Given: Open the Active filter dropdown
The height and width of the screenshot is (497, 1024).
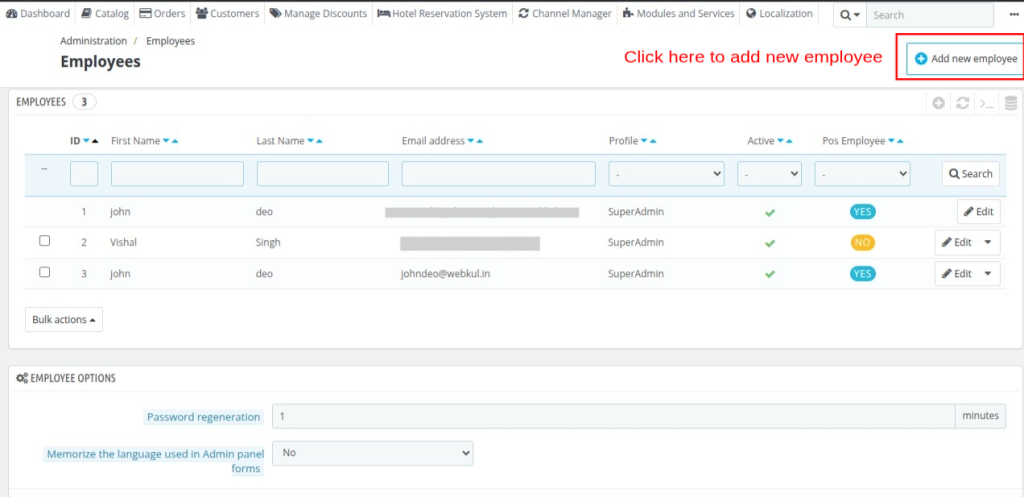Looking at the screenshot, I should point(769,174).
